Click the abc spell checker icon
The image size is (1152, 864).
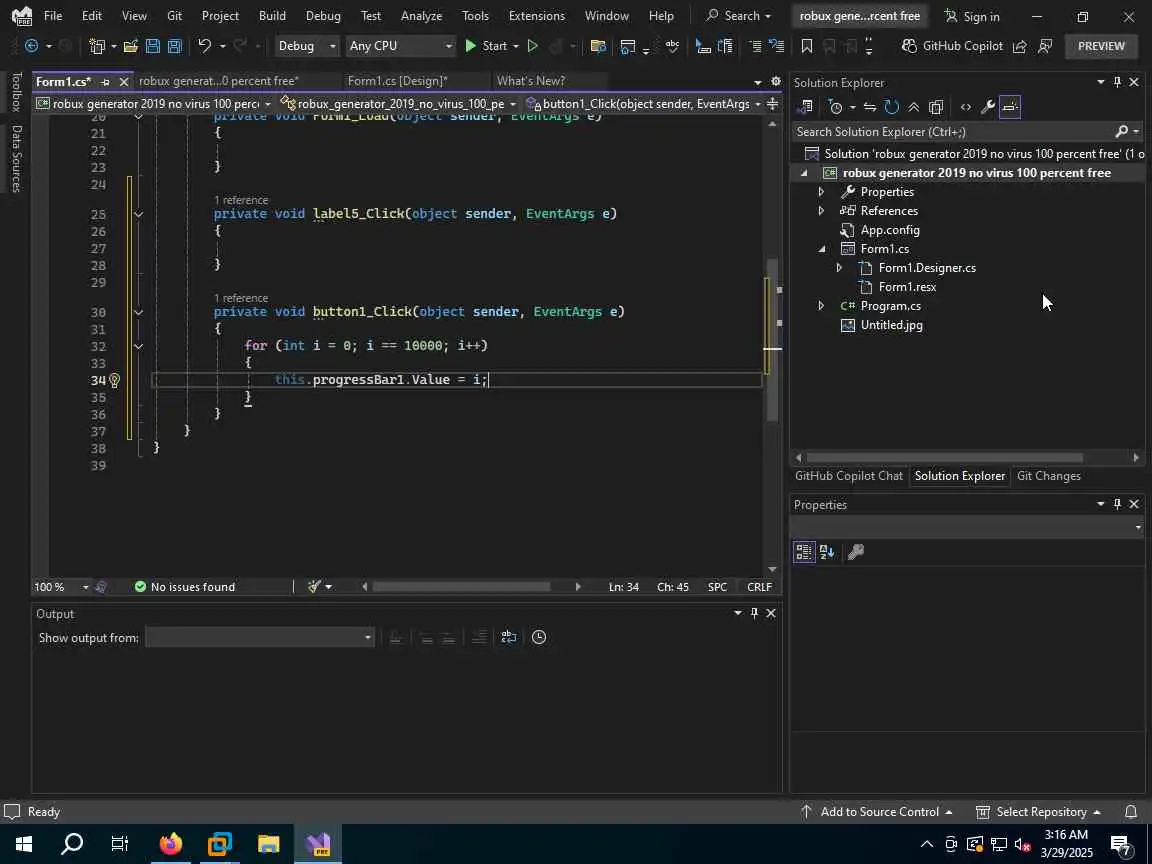point(672,46)
